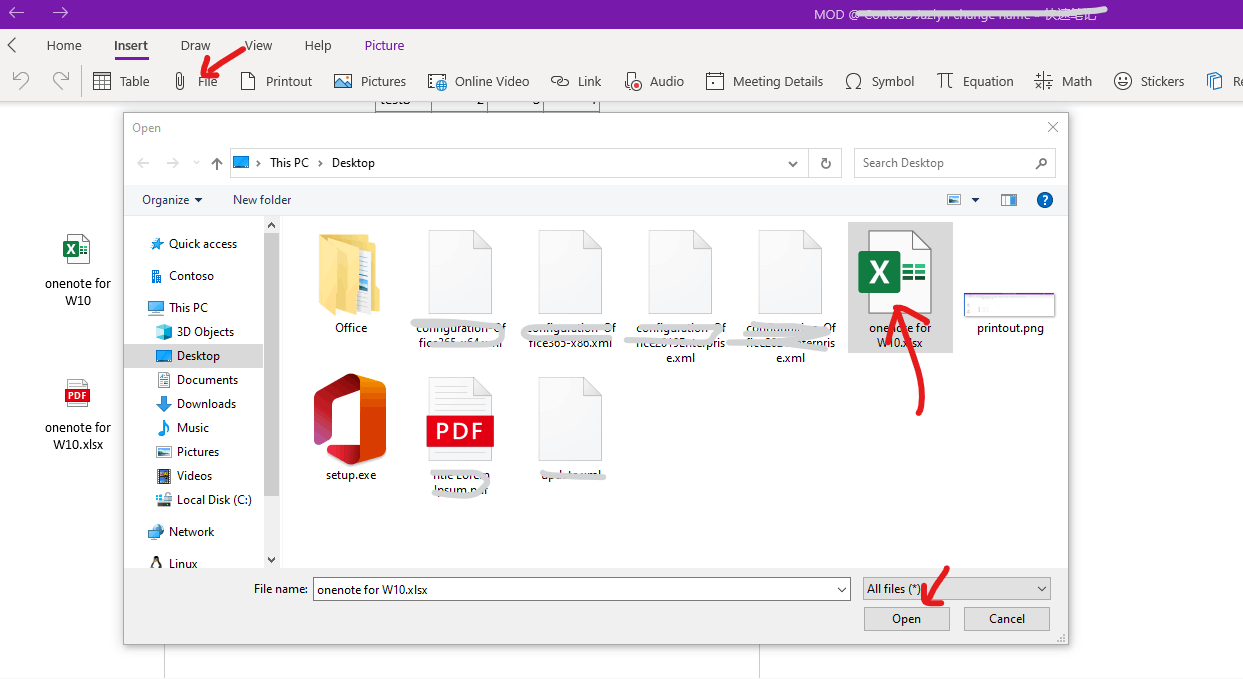Screen dimensions: 1243x679
Task: Collapse navigation with the chevron beside Home
Action: pyautogui.click(x=12, y=45)
